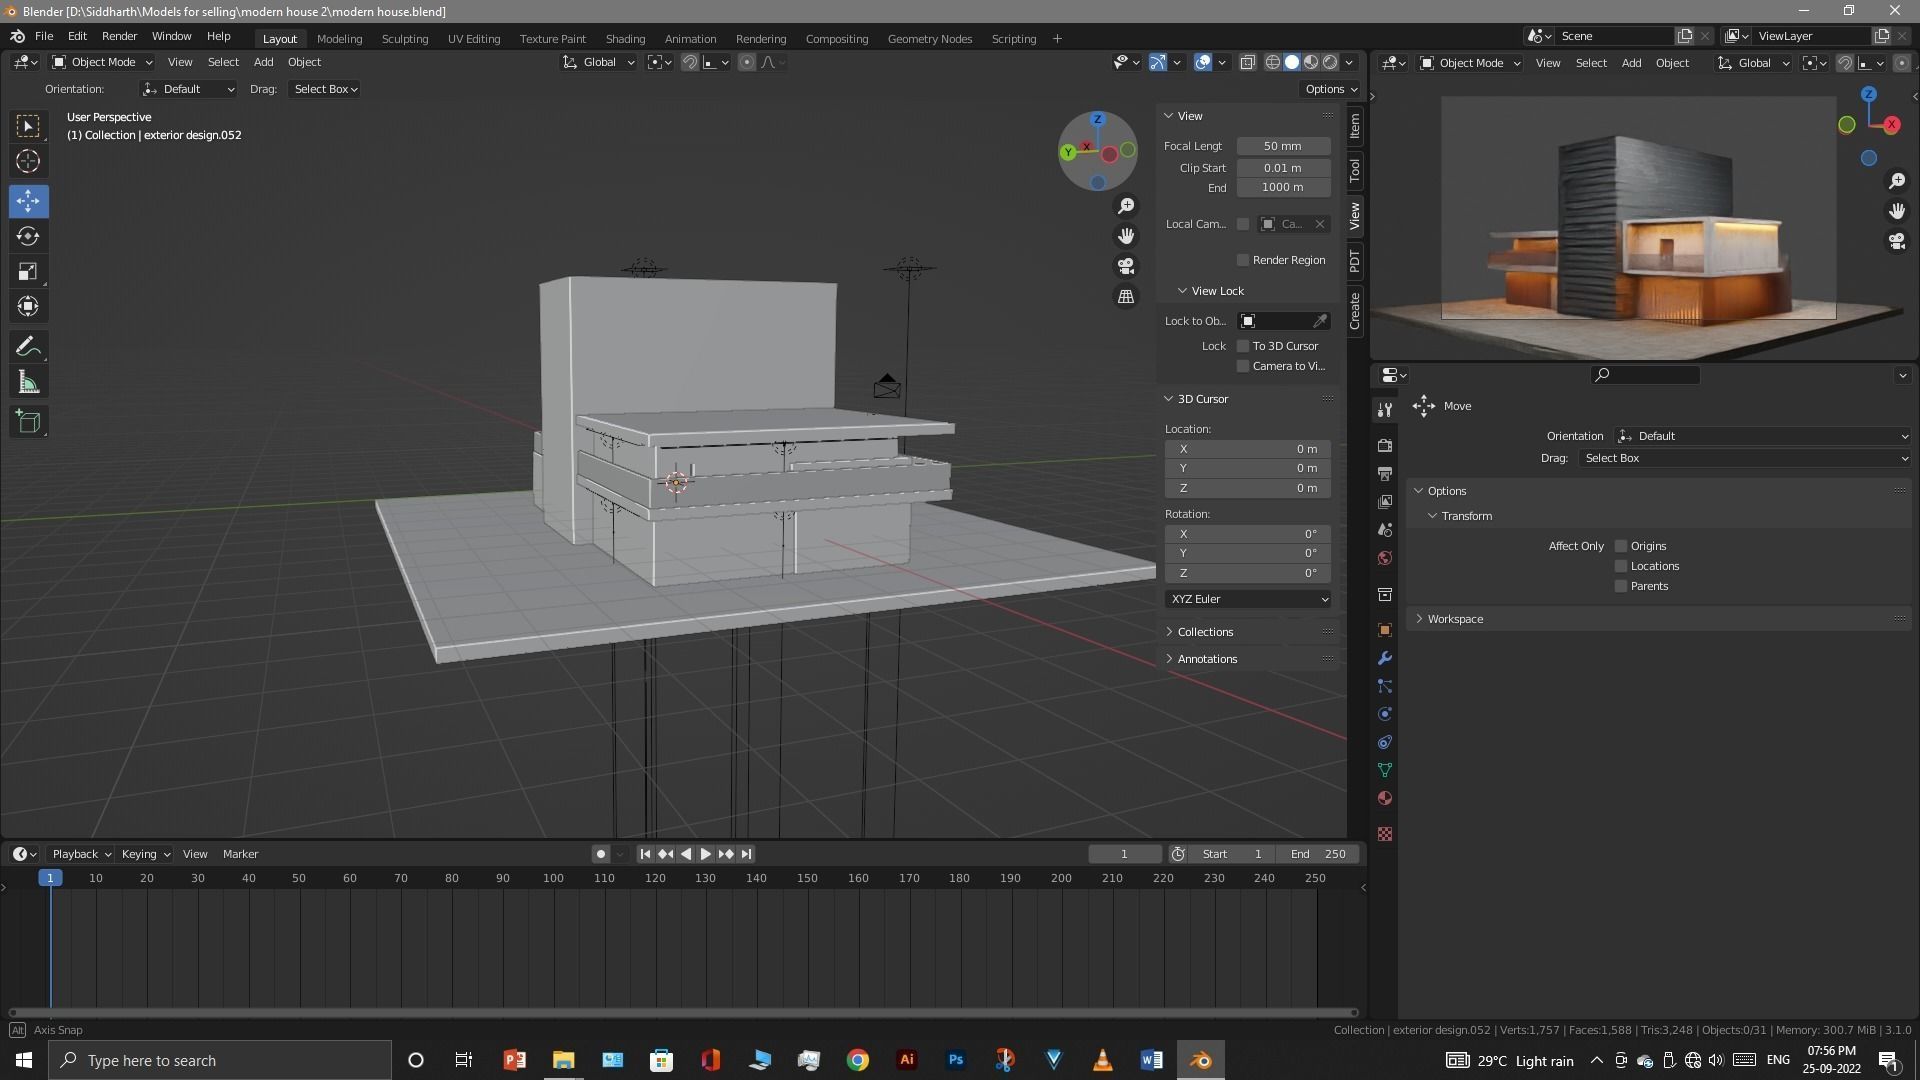This screenshot has width=1920, height=1080.
Task: Open the Render properties tab icon
Action: point(1385,445)
